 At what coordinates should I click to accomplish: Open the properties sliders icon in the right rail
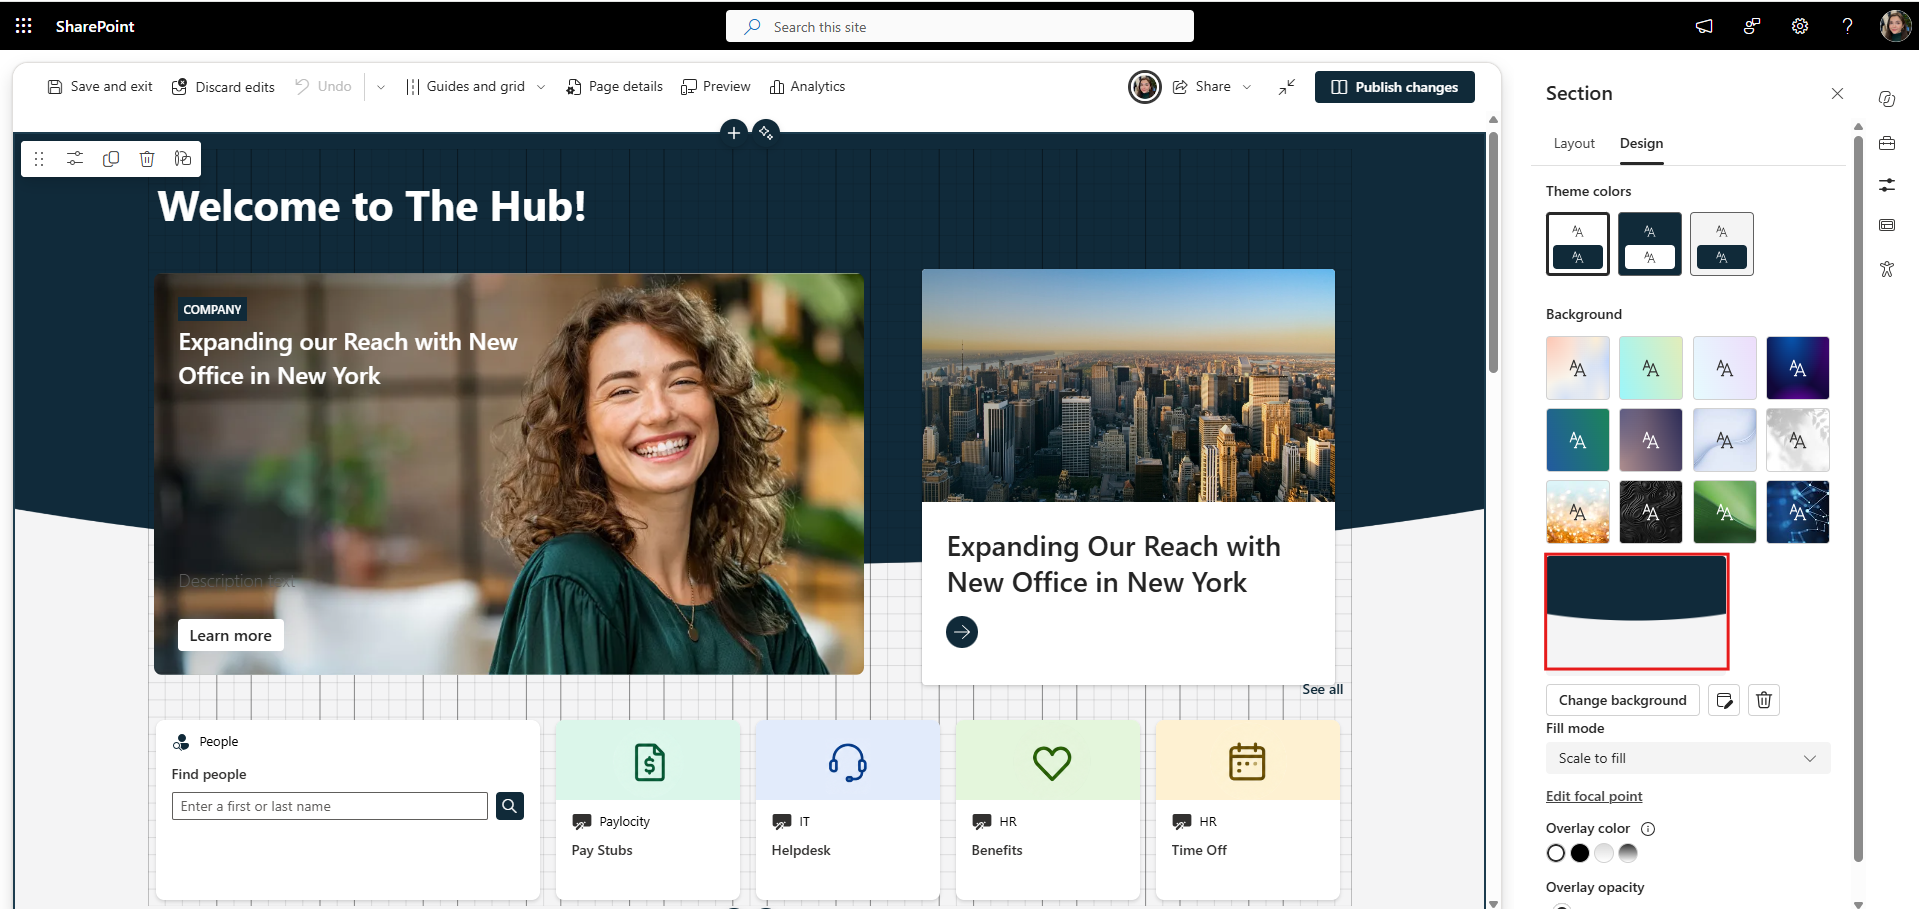pyautogui.click(x=1887, y=185)
